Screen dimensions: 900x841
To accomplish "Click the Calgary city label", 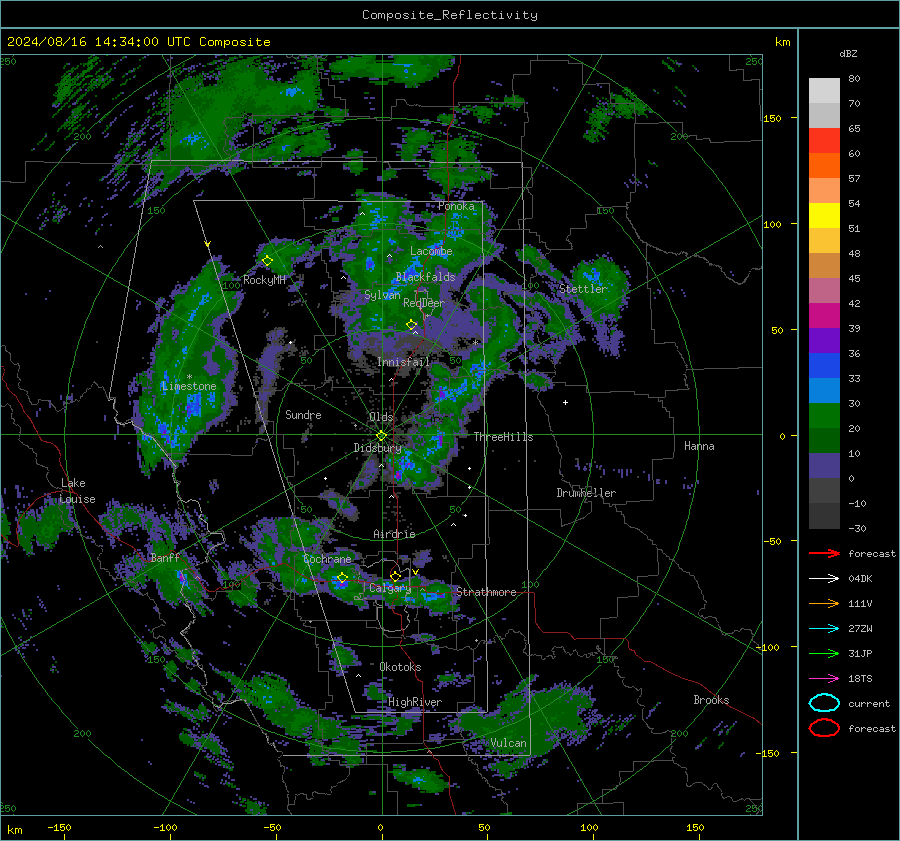I will click(390, 588).
